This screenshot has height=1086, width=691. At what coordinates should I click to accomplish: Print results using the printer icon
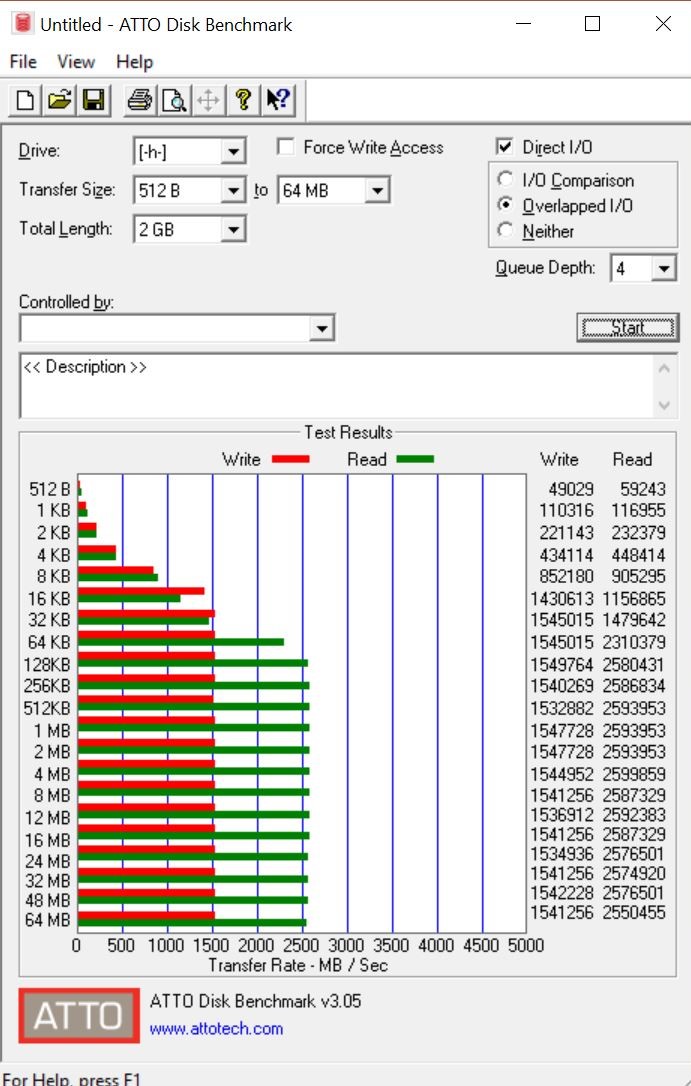coord(140,100)
